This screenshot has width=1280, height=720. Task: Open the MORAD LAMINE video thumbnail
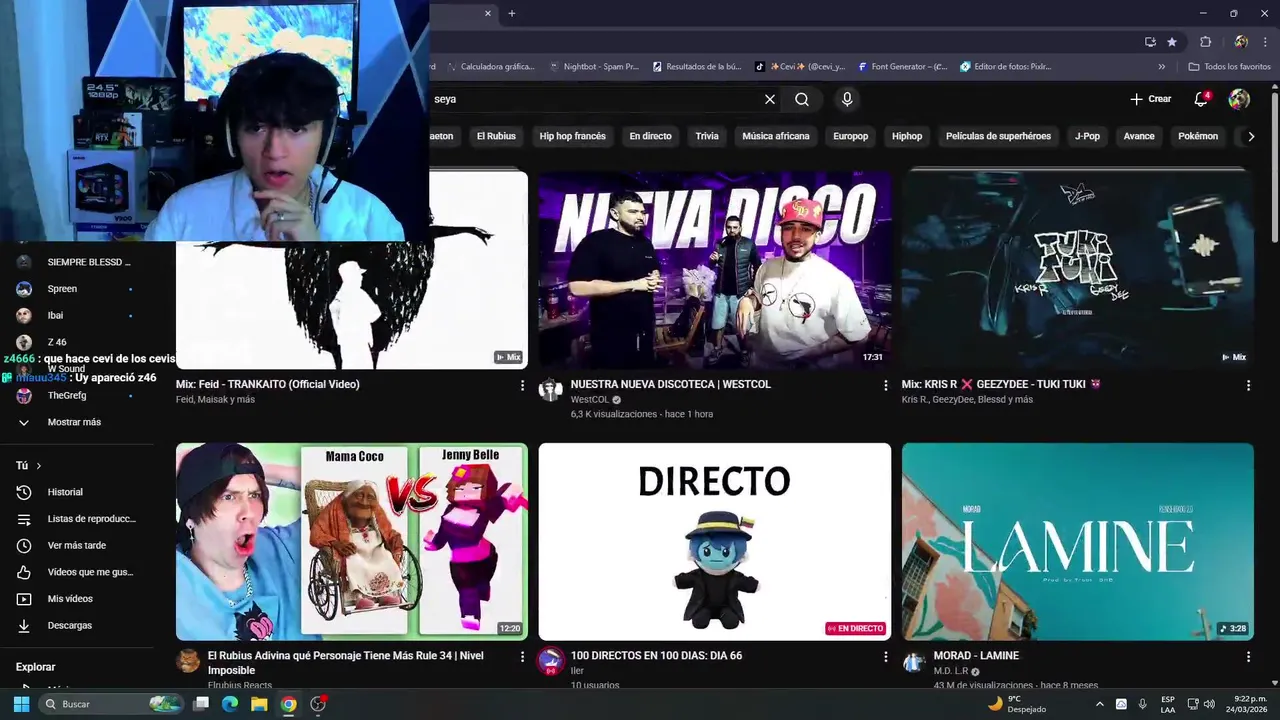[1078, 541]
